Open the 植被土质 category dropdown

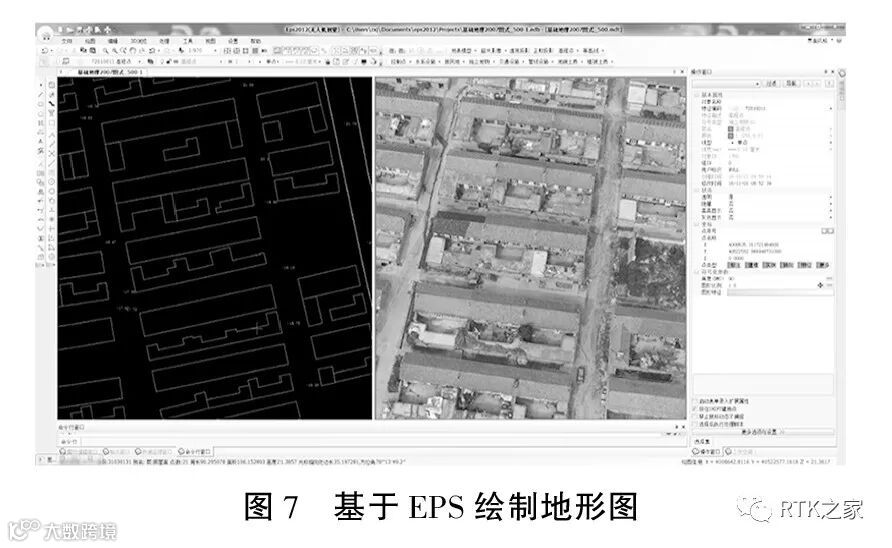[x=600, y=61]
